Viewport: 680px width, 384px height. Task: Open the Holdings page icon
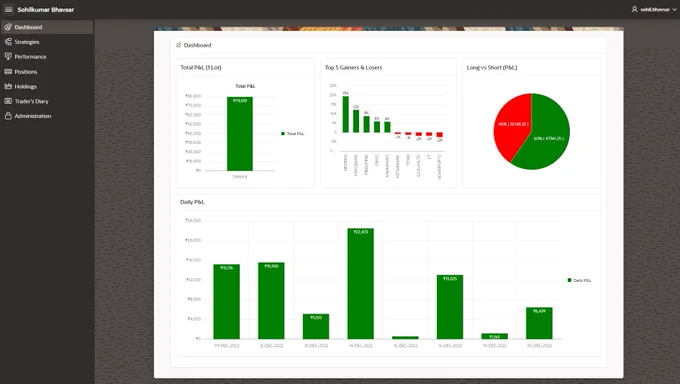[x=8, y=86]
